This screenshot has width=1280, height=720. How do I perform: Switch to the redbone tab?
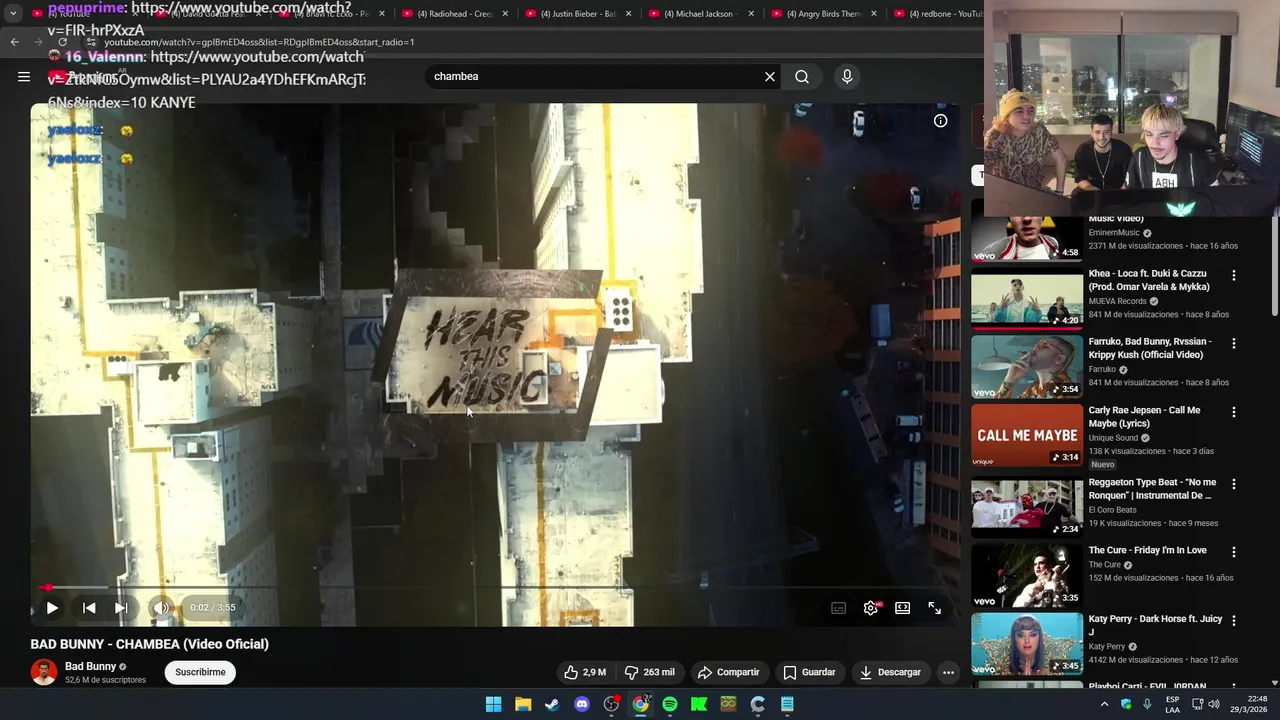[x=935, y=14]
